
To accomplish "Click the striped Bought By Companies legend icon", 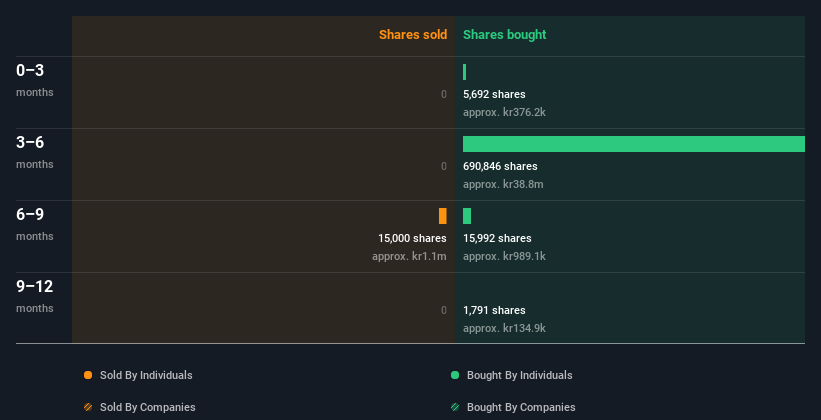I will (x=455, y=407).
